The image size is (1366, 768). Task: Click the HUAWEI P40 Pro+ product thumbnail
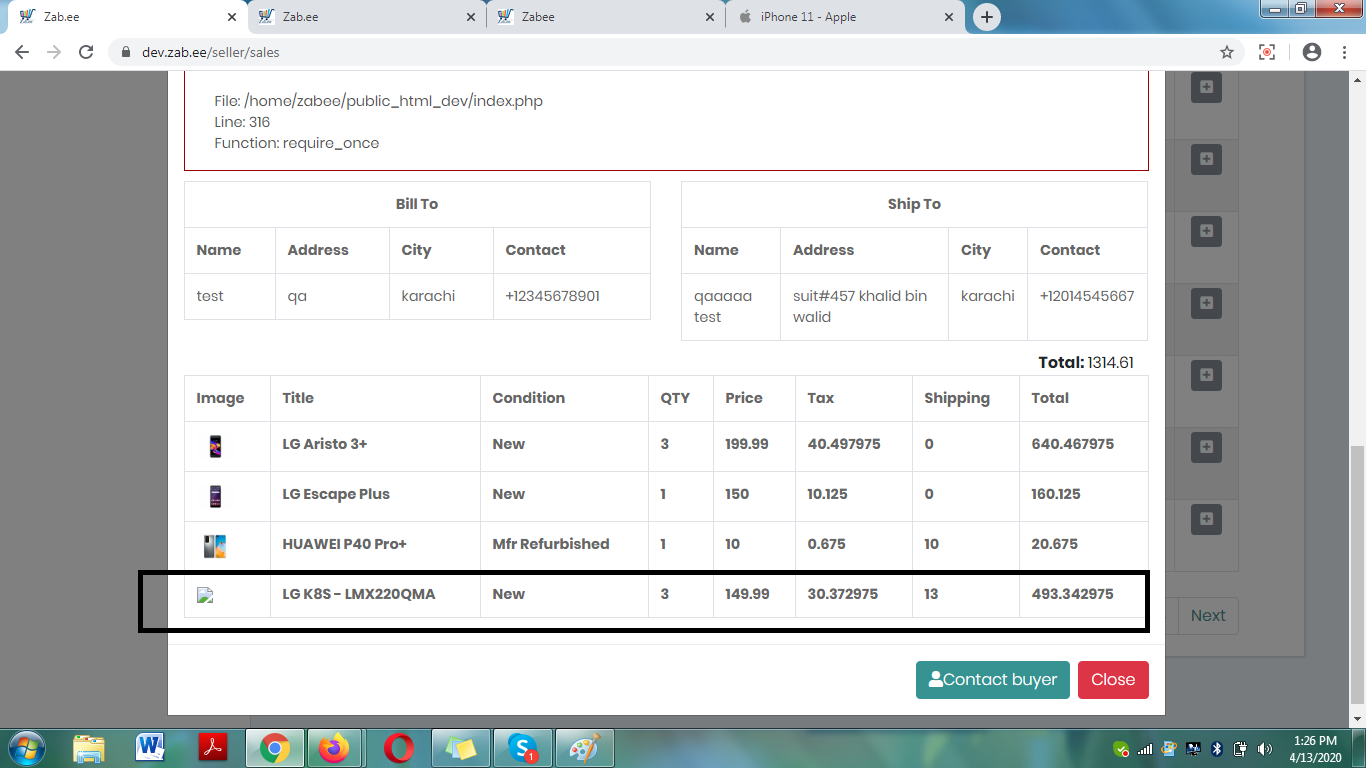pyautogui.click(x=215, y=546)
